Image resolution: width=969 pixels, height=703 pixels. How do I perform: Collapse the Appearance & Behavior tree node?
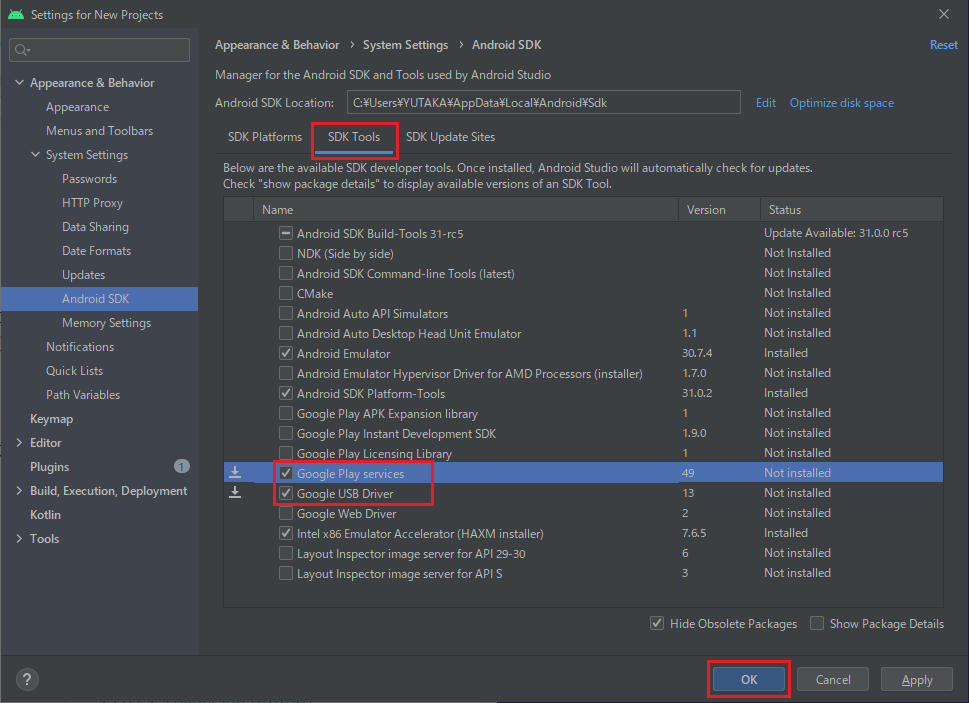coord(19,82)
